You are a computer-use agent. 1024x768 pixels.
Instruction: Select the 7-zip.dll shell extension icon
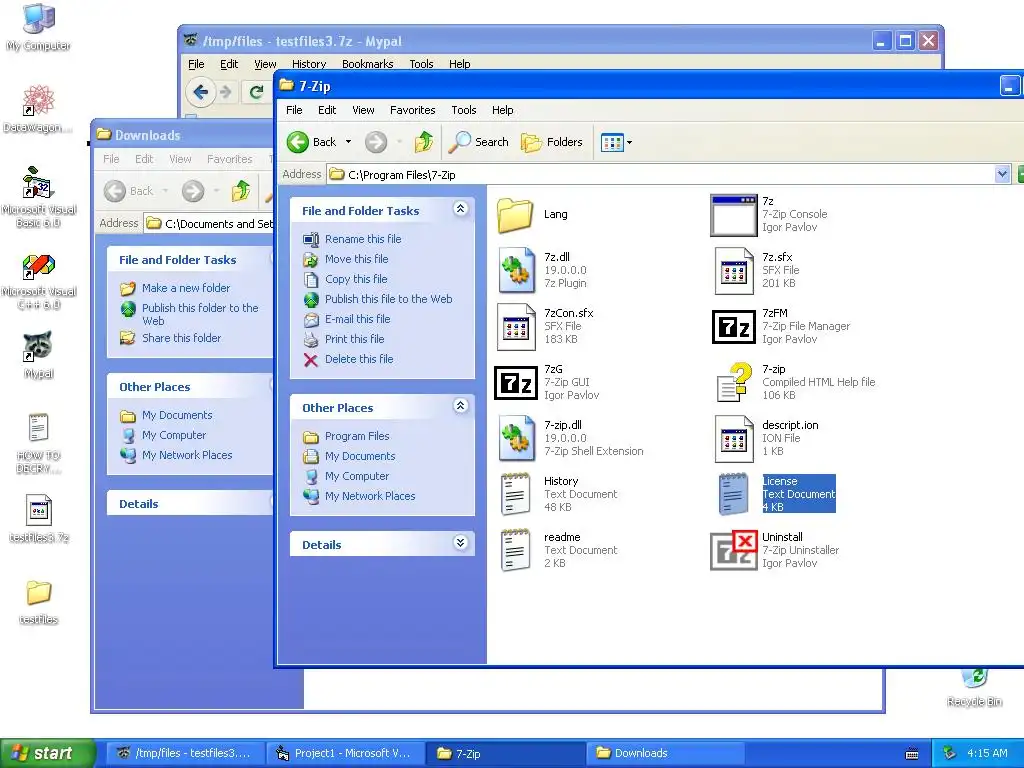click(x=516, y=438)
